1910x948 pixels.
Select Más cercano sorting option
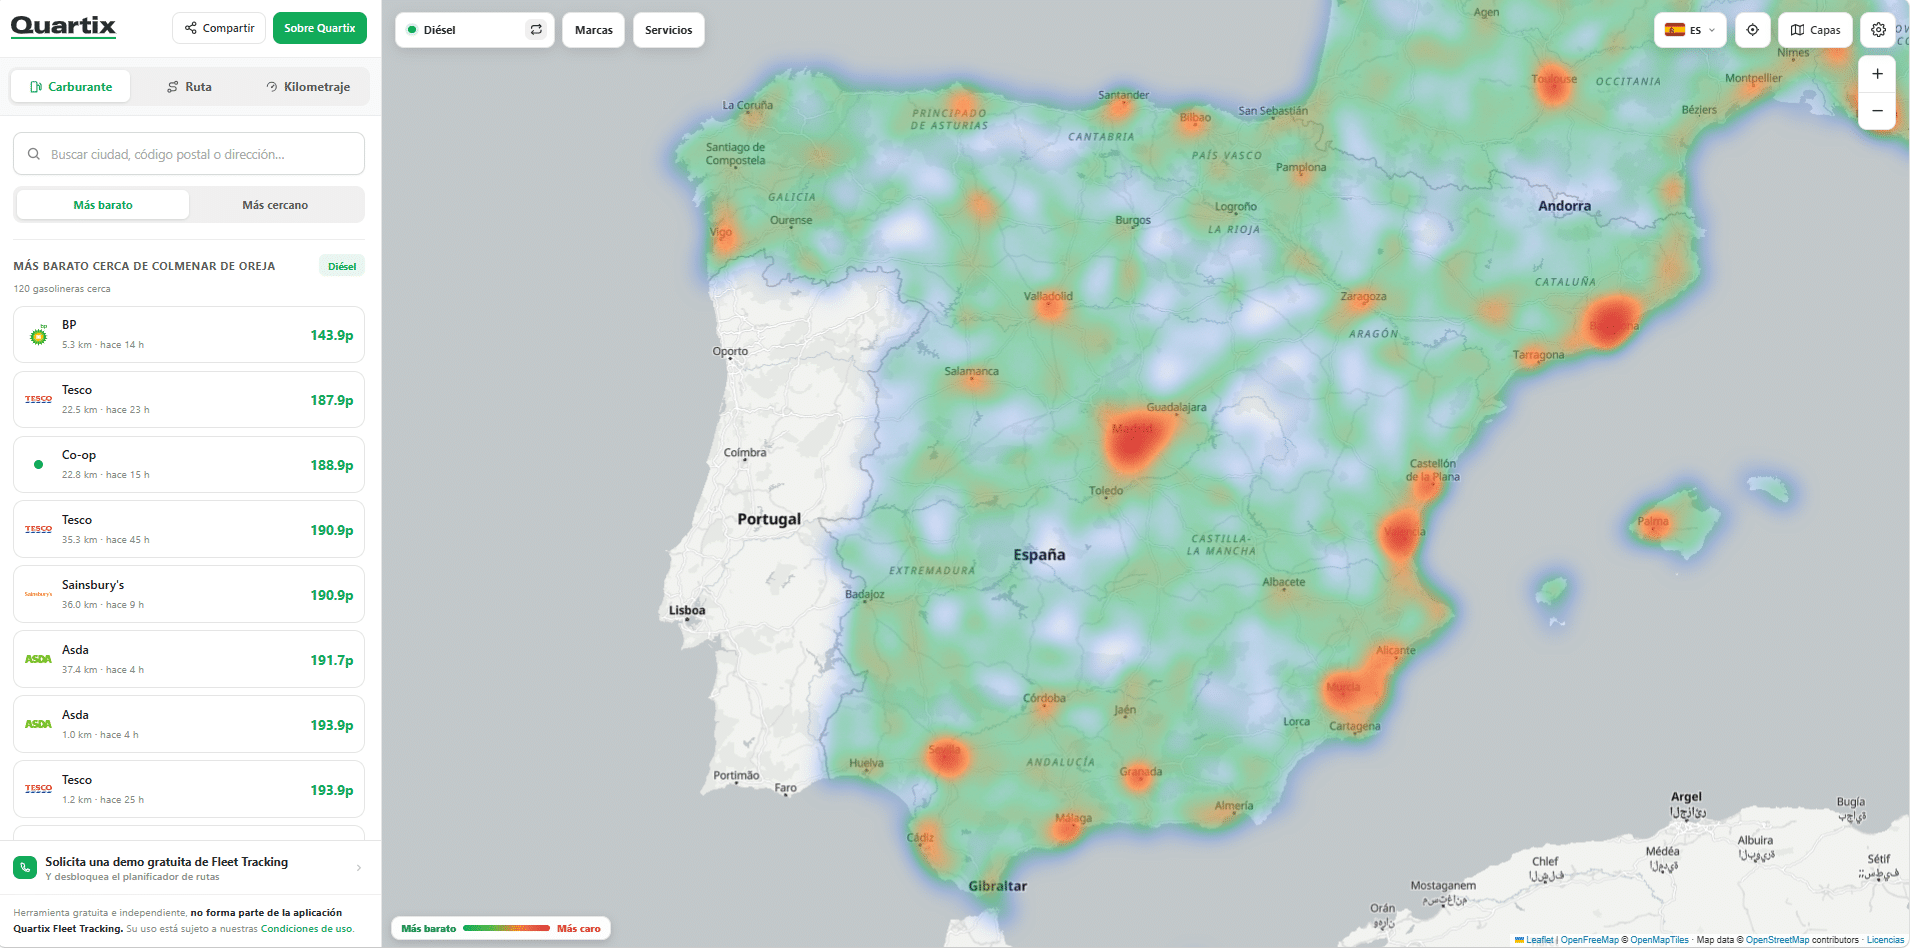(x=275, y=205)
